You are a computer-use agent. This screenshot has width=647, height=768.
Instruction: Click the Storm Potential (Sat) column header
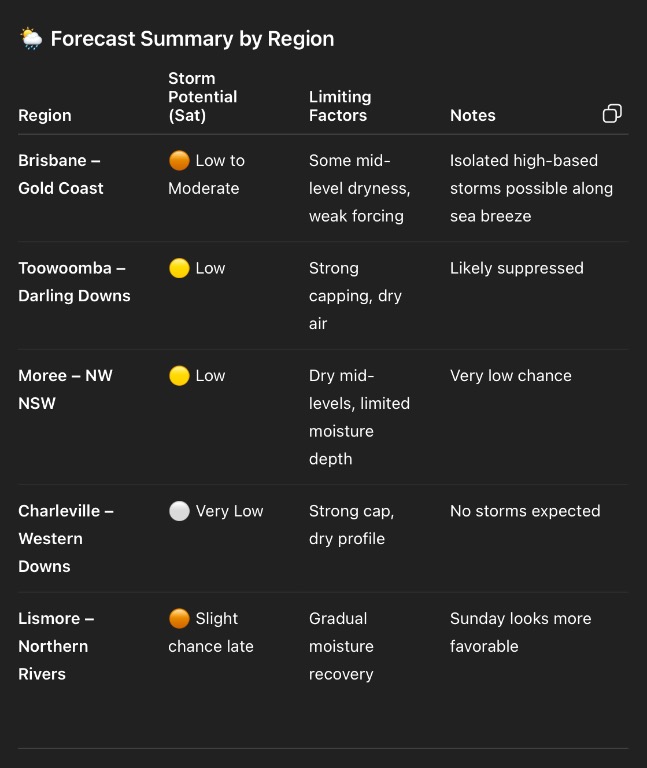(202, 97)
